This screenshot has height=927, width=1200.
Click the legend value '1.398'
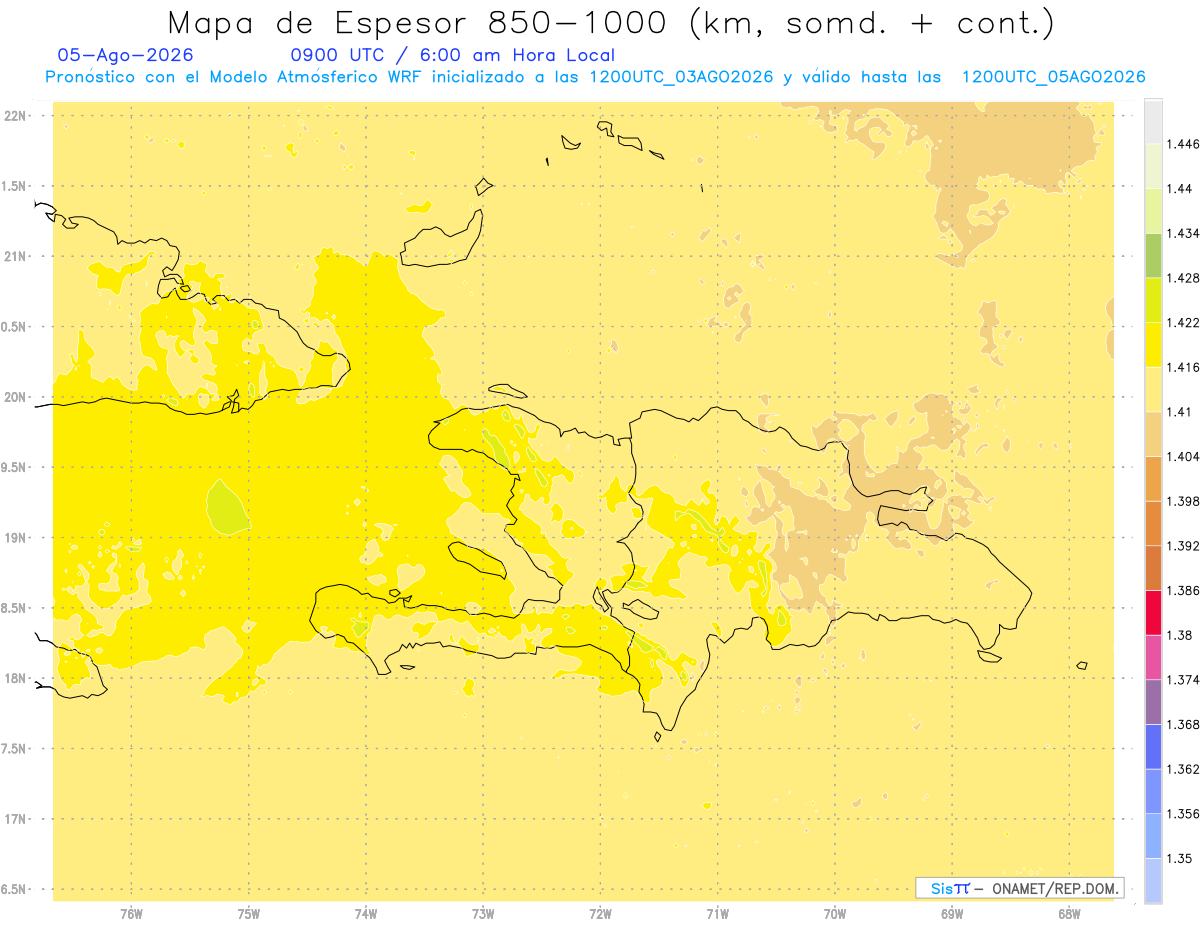pos(1183,501)
